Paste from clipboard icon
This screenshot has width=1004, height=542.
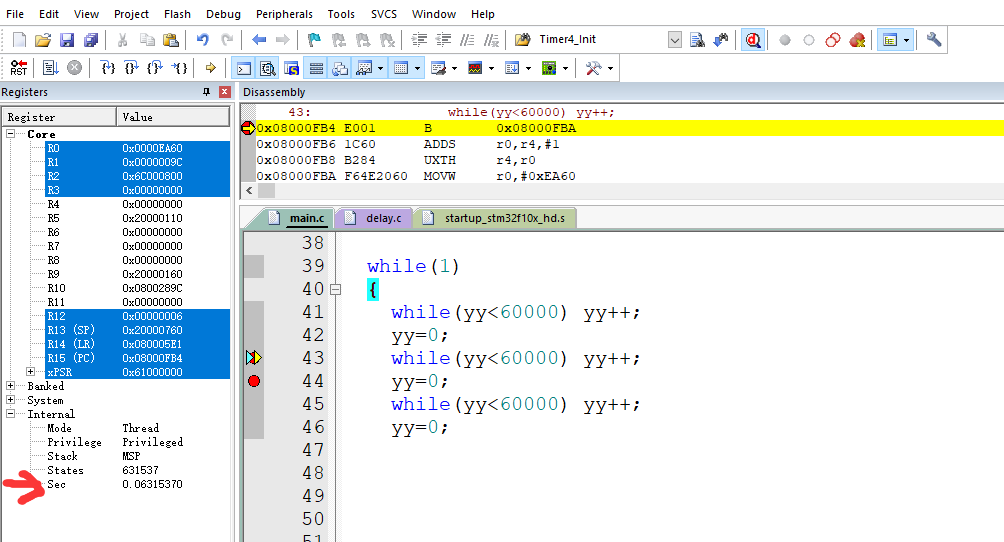(170, 40)
